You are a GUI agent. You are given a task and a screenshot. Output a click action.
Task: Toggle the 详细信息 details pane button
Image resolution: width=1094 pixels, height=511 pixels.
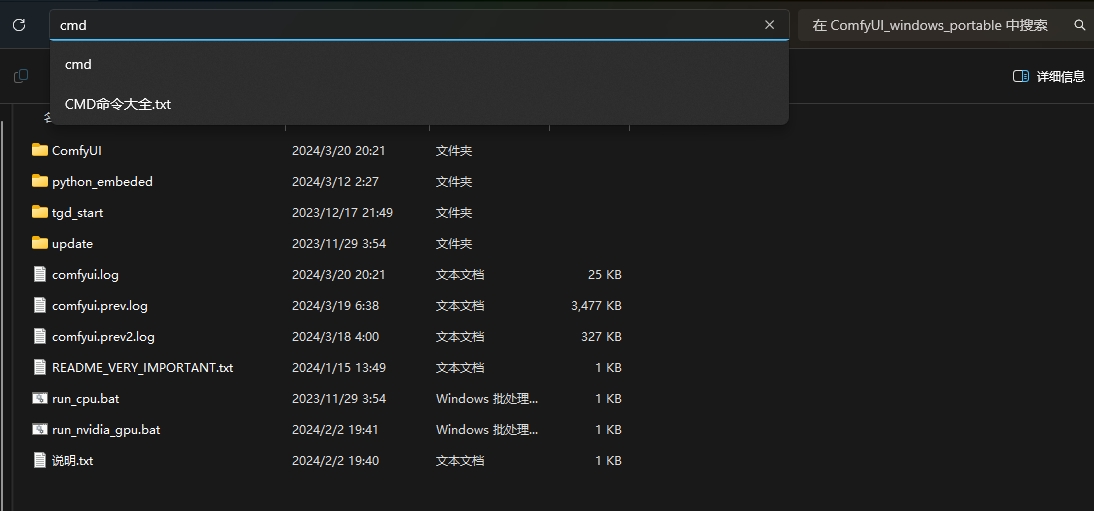click(x=1049, y=76)
